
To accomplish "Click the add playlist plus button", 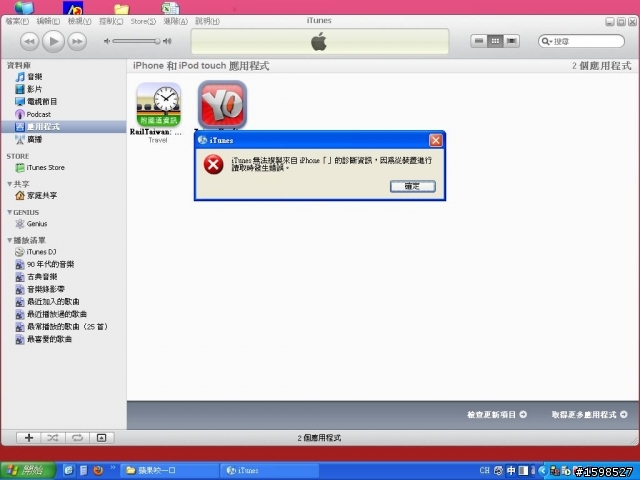I will click(29, 438).
